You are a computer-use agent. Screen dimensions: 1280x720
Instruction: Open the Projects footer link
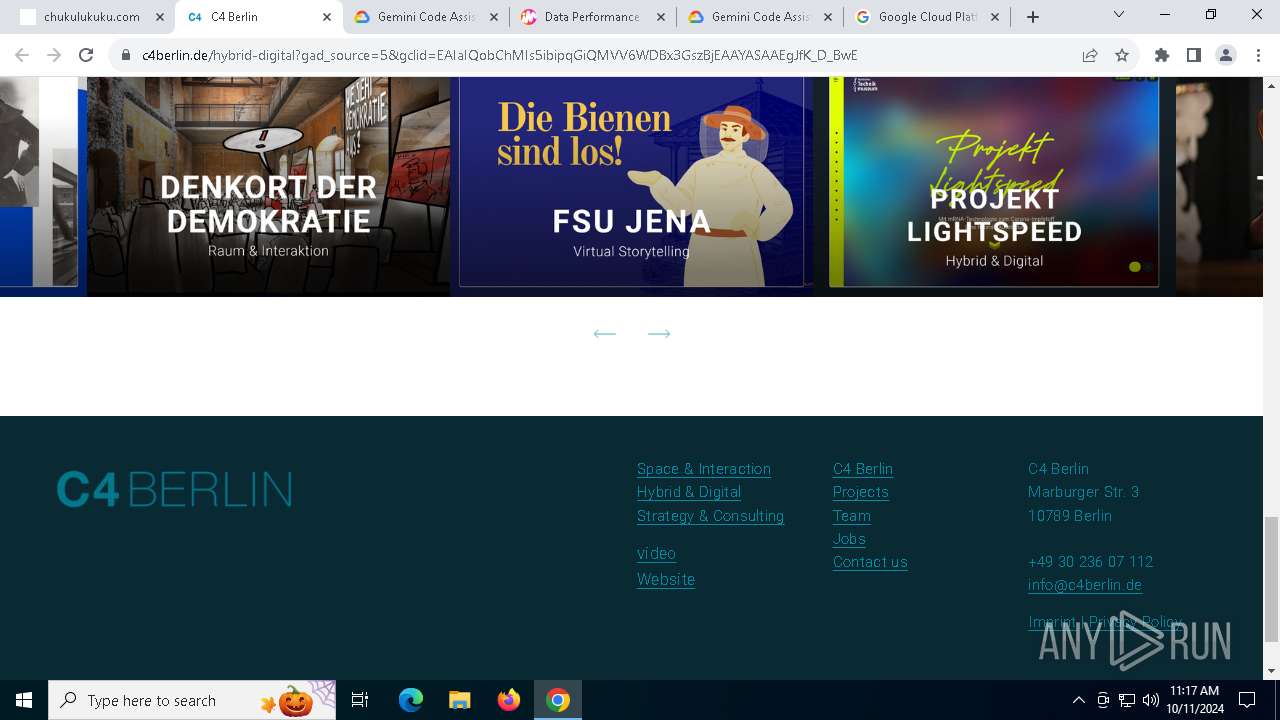(x=861, y=492)
